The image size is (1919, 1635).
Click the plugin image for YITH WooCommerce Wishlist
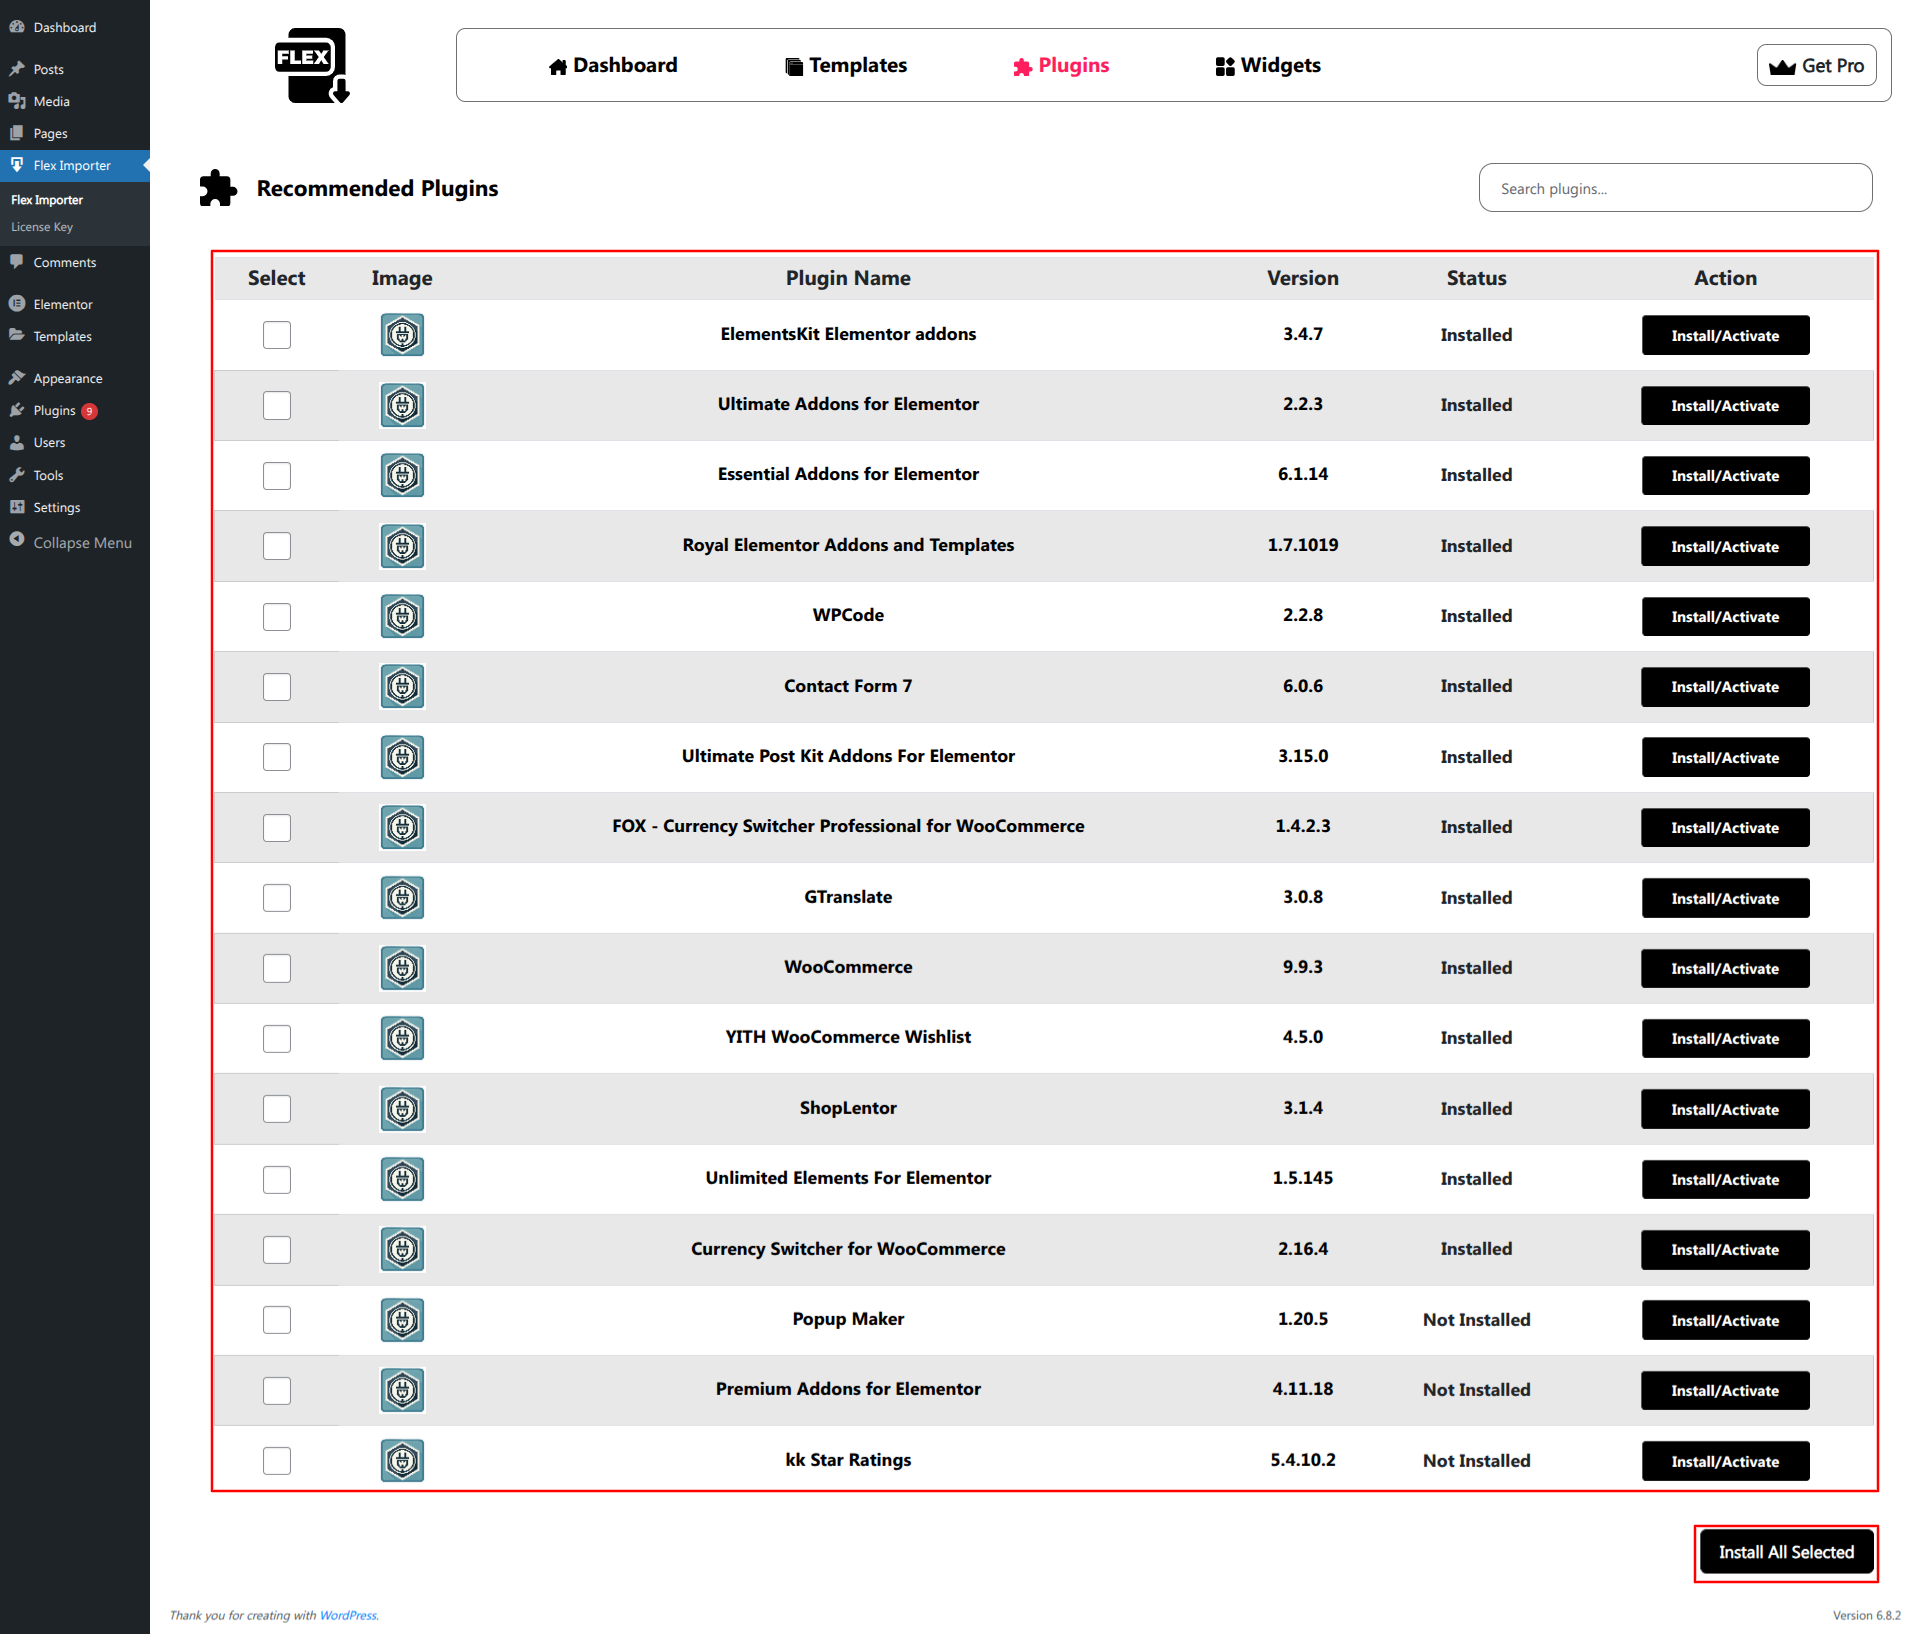402,1038
